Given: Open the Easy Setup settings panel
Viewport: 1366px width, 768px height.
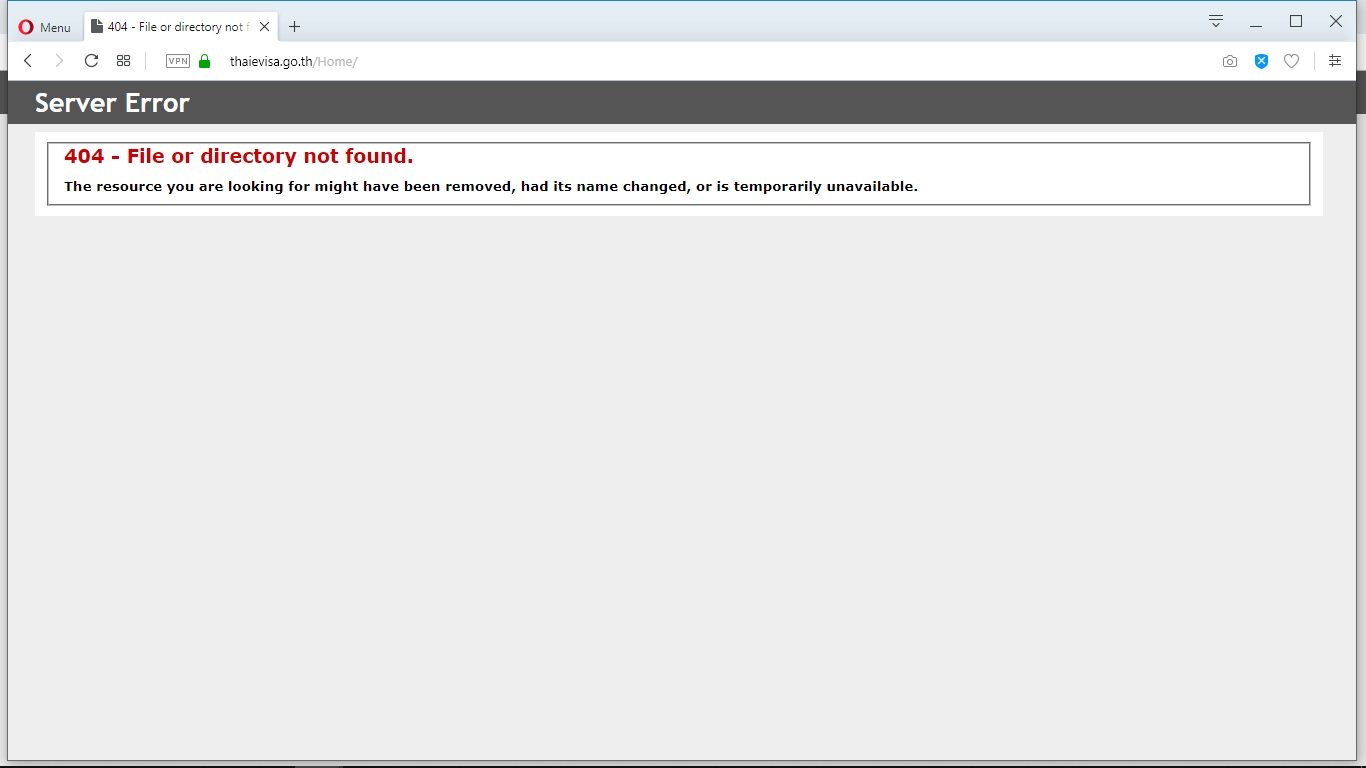Looking at the screenshot, I should tap(1335, 61).
